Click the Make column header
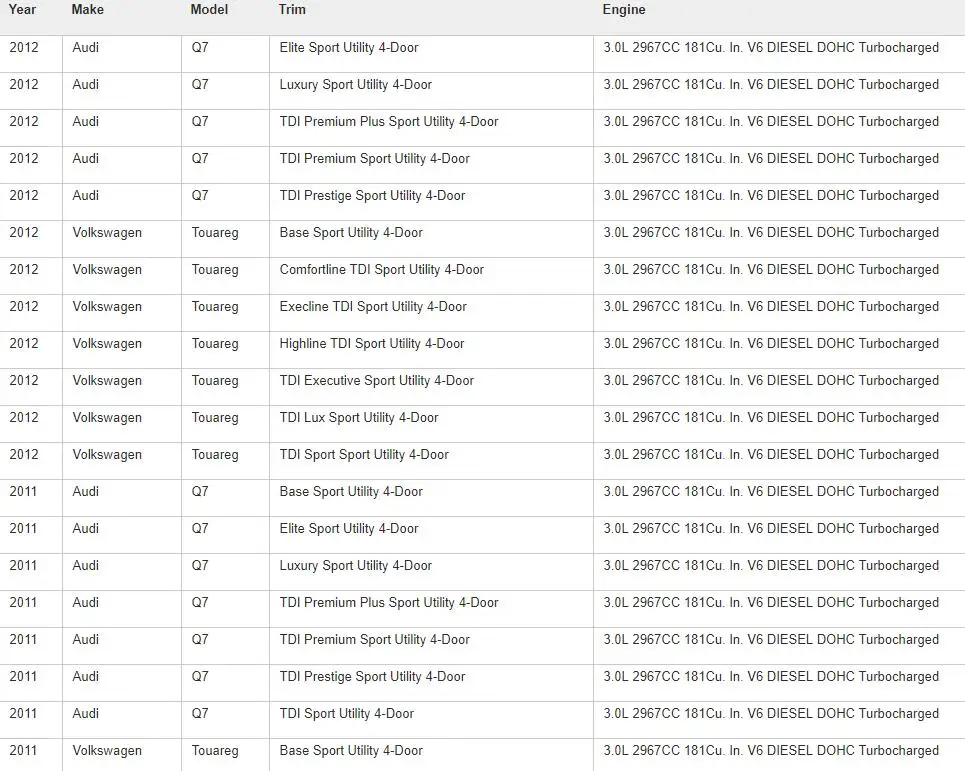The image size is (965, 771). (x=87, y=10)
